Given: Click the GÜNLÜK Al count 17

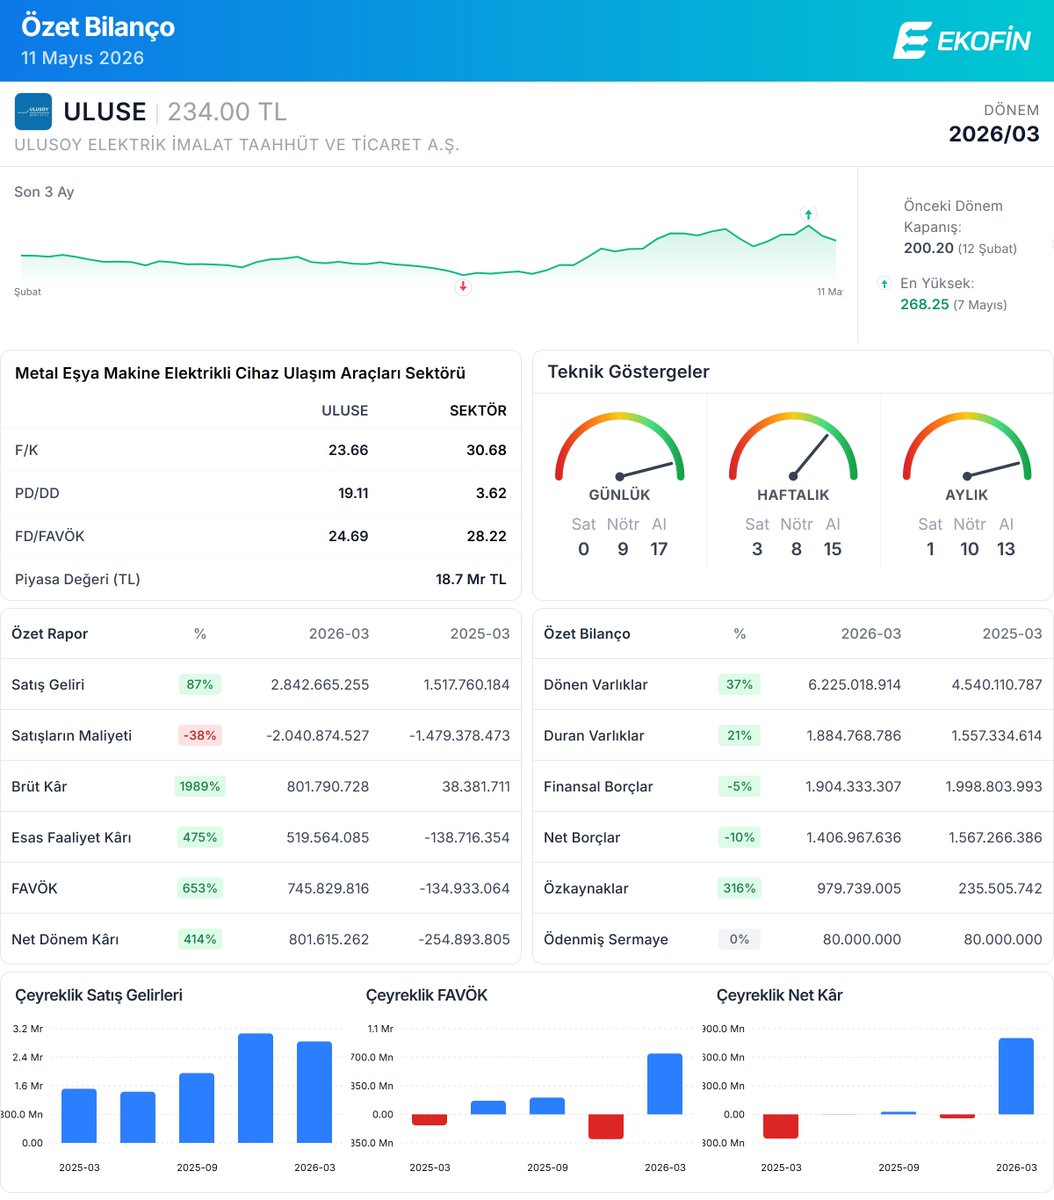Looking at the screenshot, I should coord(659,549).
